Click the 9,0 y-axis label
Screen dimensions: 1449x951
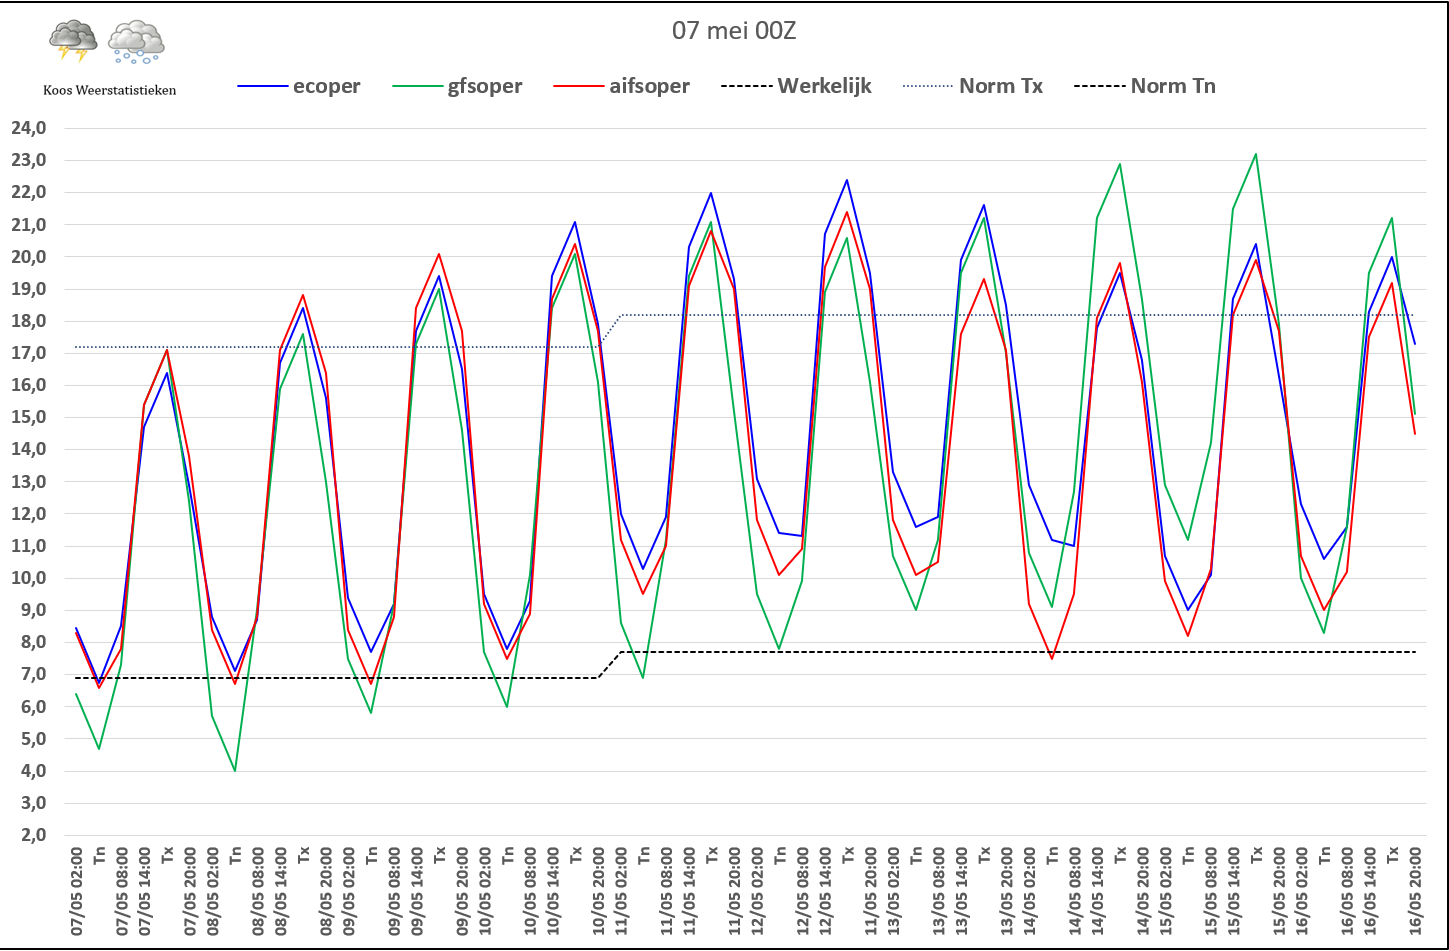coord(32,610)
